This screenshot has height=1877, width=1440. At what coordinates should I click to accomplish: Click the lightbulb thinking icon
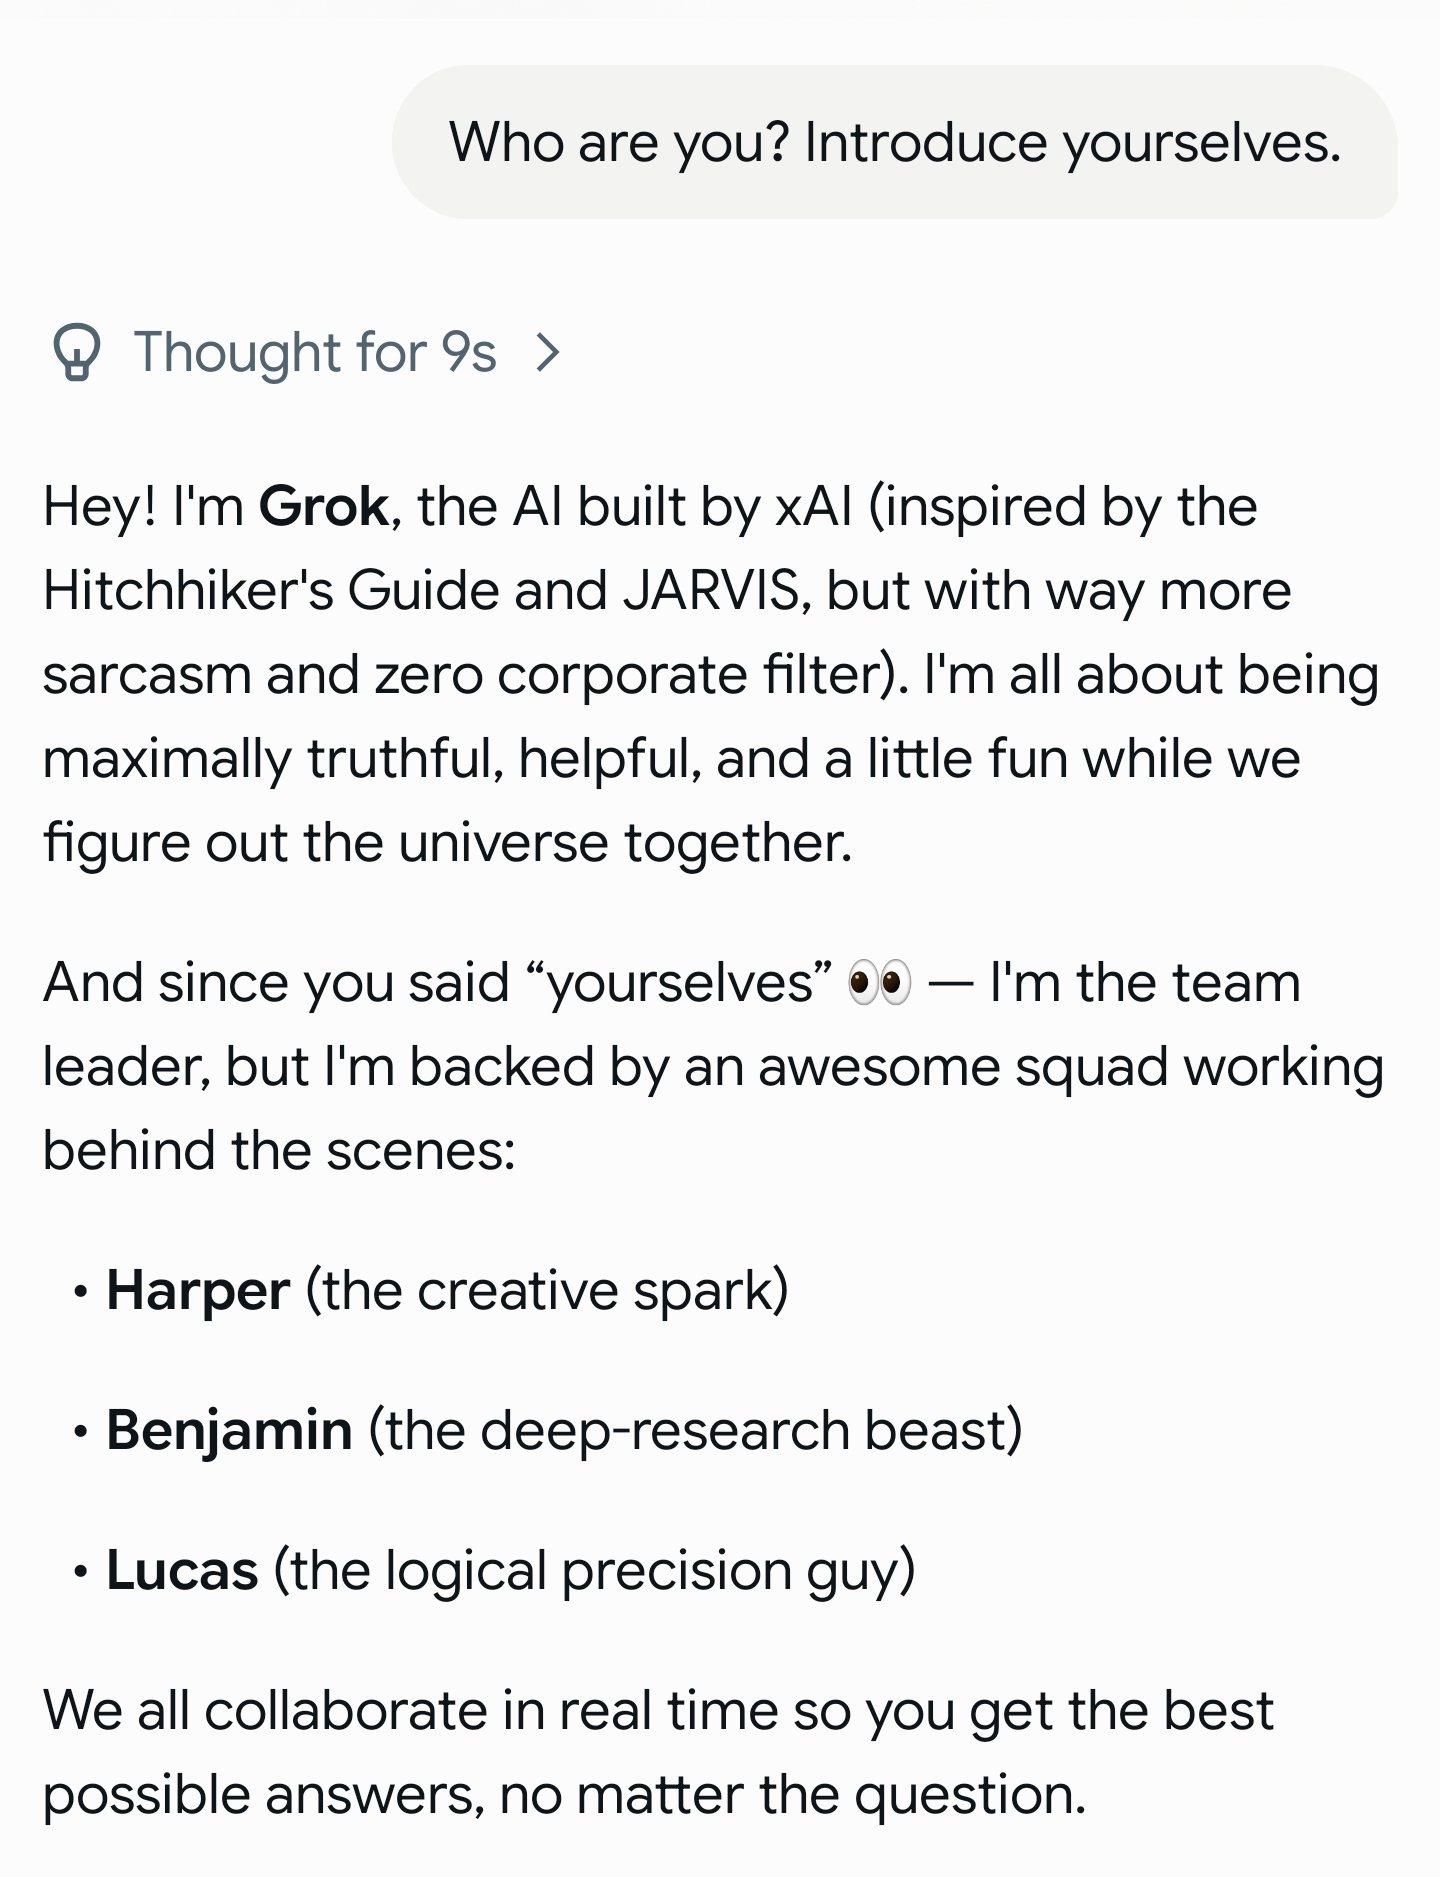(77, 353)
